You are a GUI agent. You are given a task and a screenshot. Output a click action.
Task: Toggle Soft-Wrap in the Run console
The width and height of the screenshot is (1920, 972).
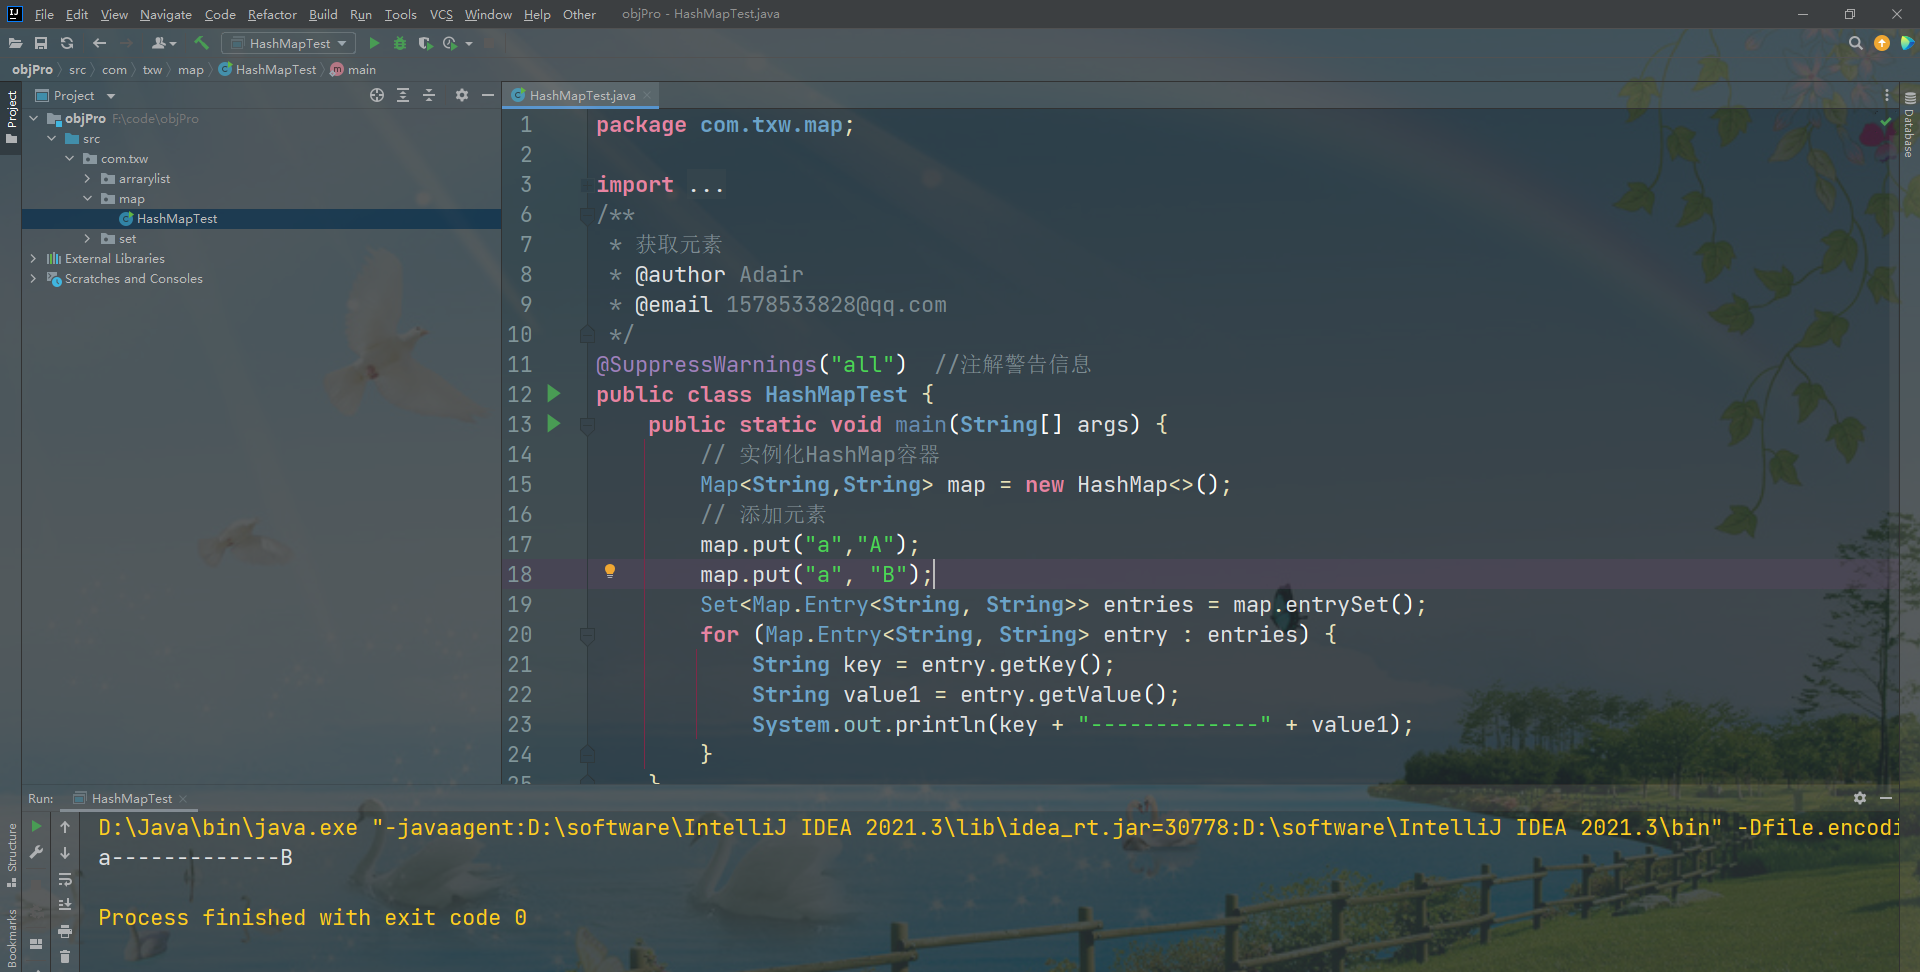click(x=65, y=879)
